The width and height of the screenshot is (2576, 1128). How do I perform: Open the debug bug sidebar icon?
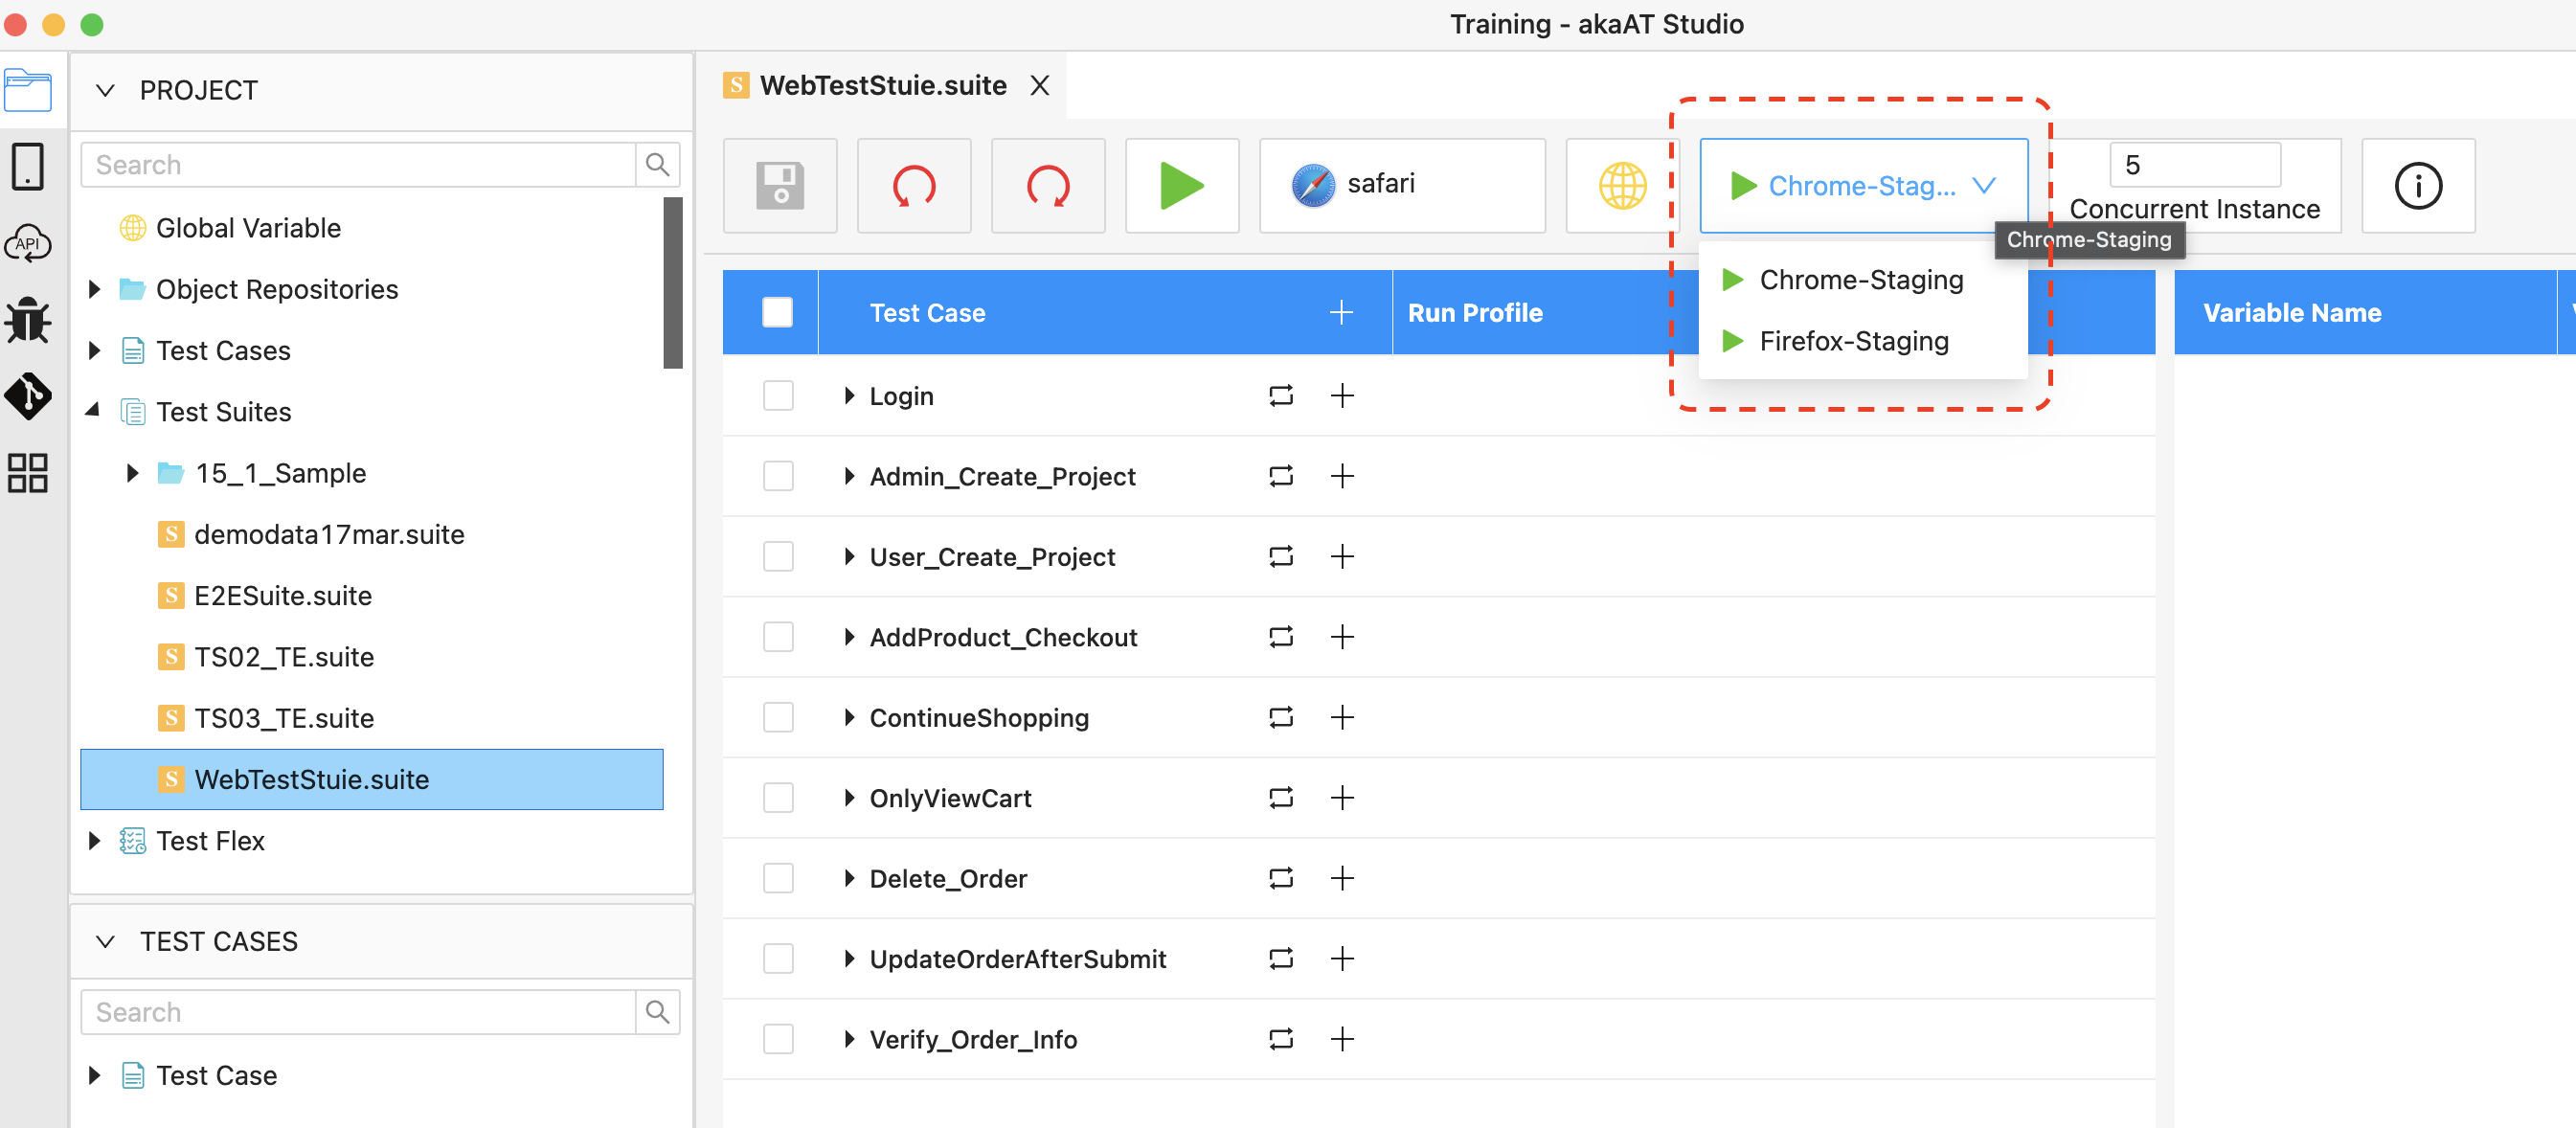tap(28, 320)
